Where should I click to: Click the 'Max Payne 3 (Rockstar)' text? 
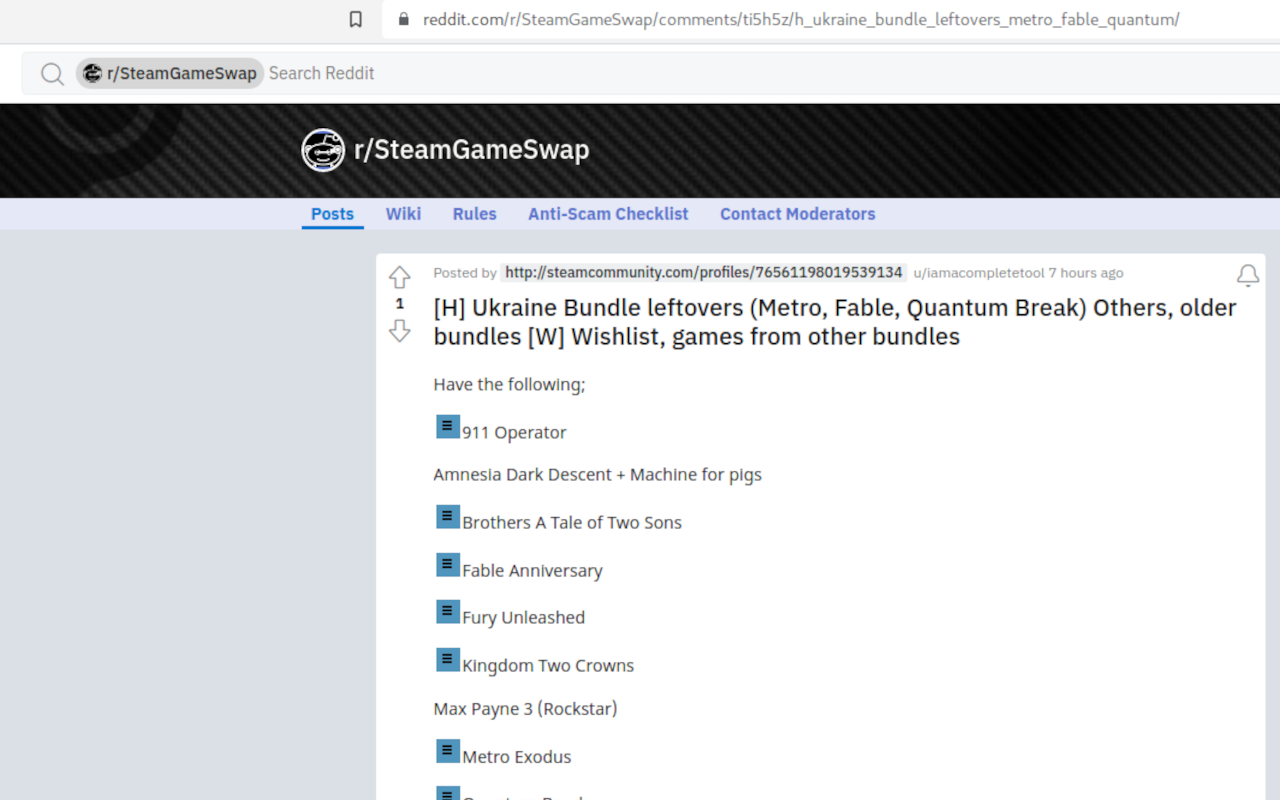coord(525,709)
